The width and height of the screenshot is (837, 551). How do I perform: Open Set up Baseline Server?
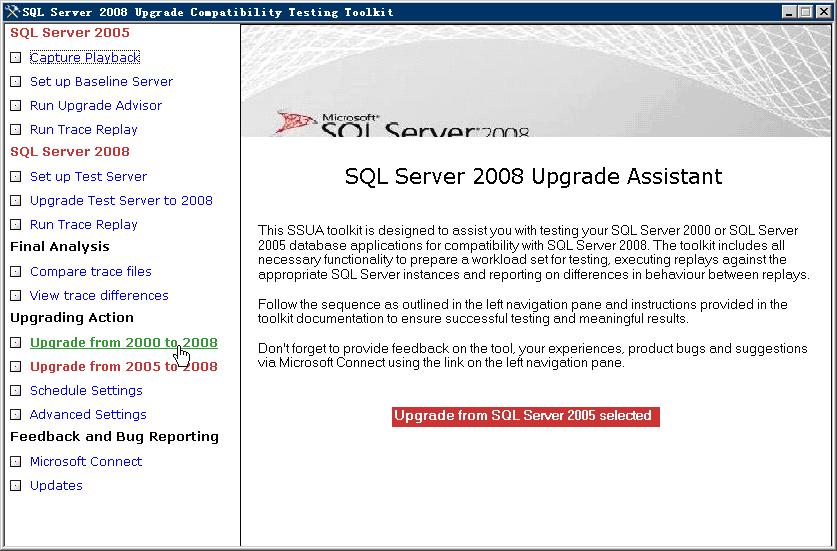101,82
